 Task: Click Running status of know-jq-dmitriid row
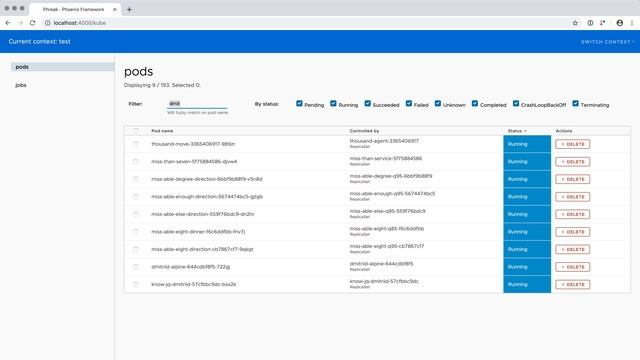tap(527, 284)
